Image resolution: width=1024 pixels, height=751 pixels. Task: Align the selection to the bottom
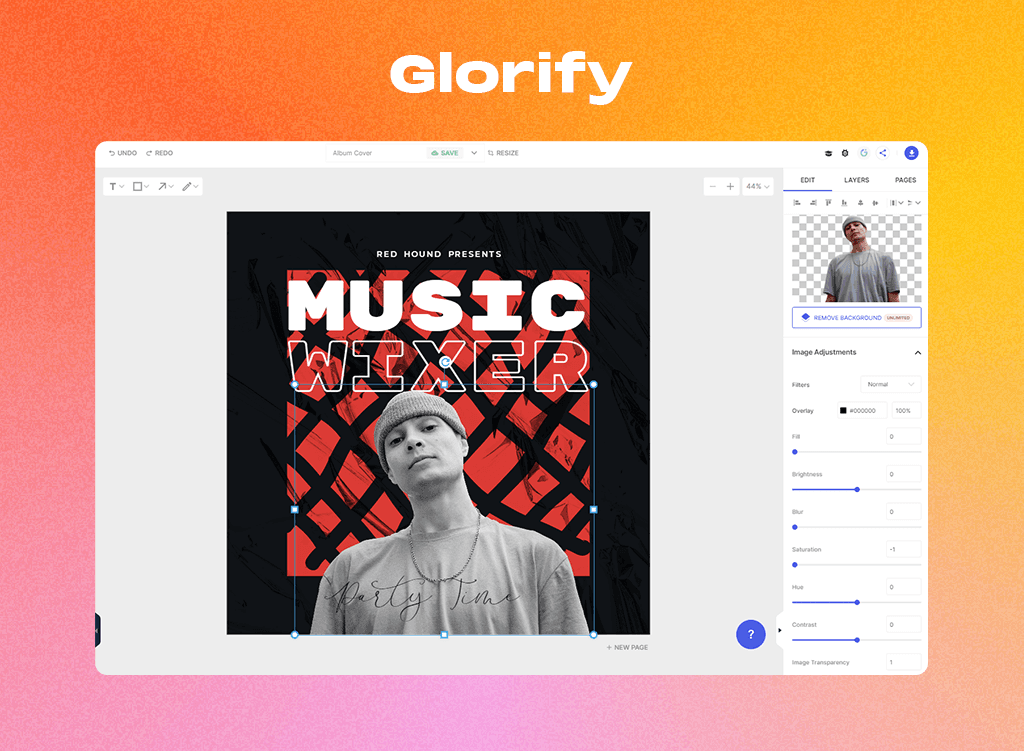click(844, 203)
